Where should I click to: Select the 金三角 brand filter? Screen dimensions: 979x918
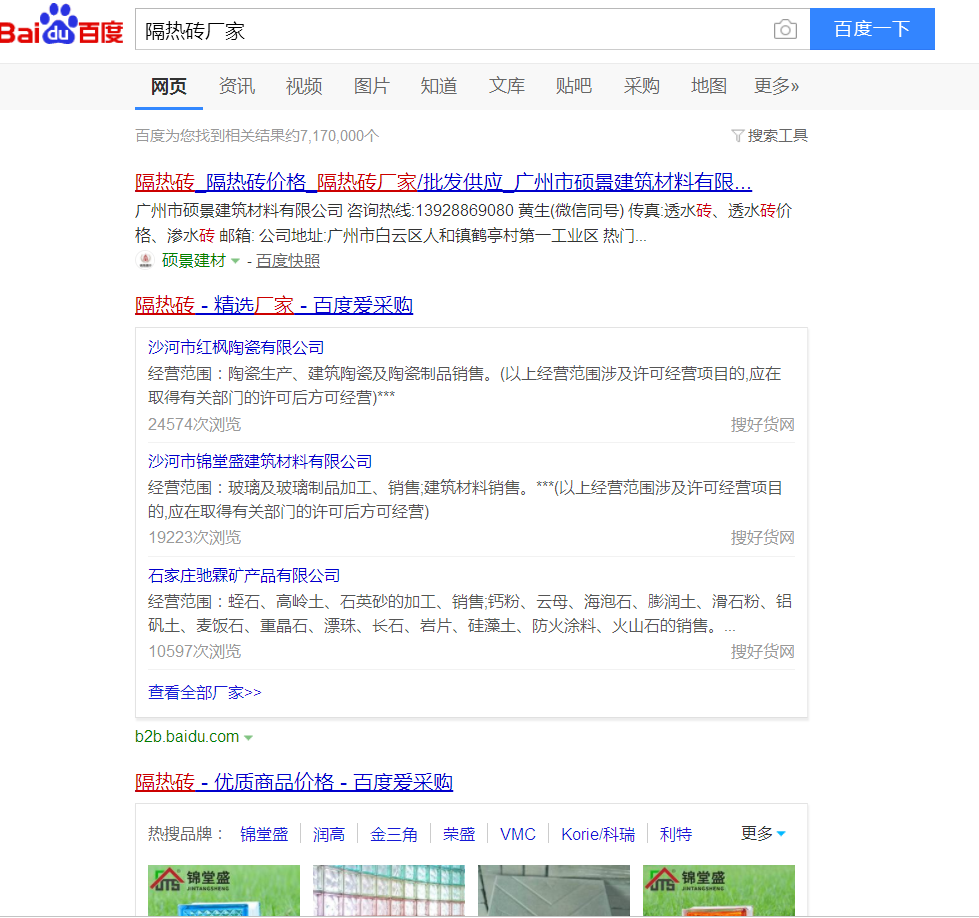point(394,834)
